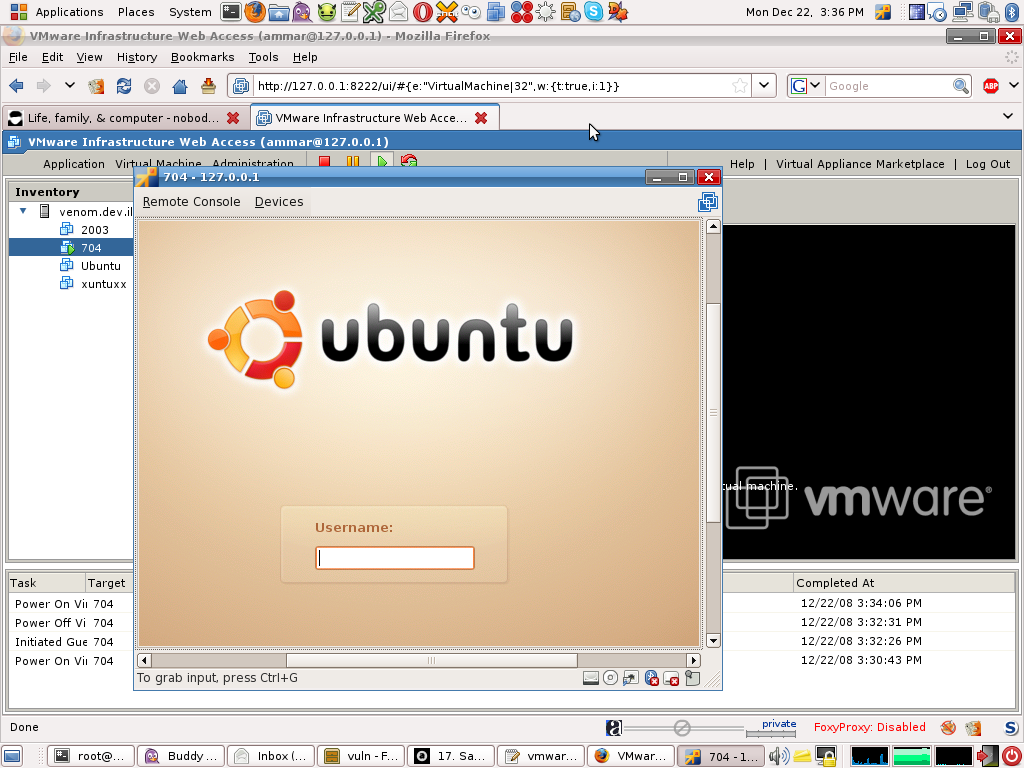
Task: Launch Pidgin from the top panel
Action: (x=301, y=11)
